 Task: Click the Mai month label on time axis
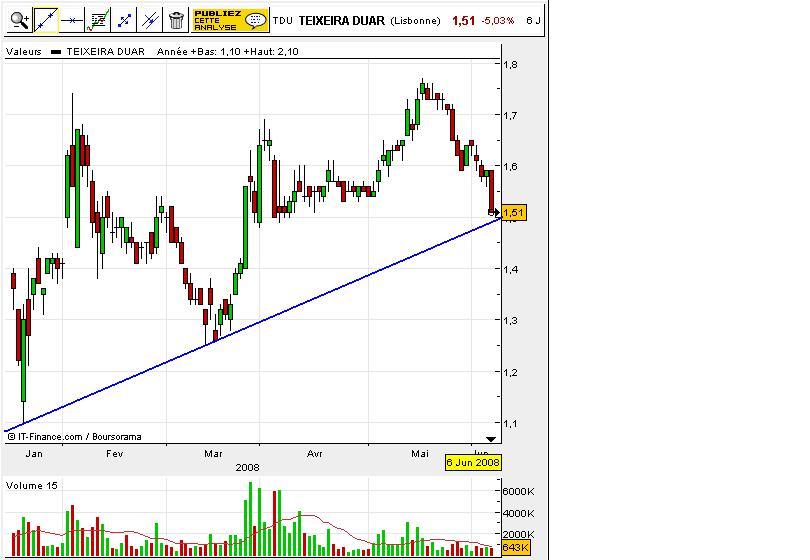(x=420, y=454)
